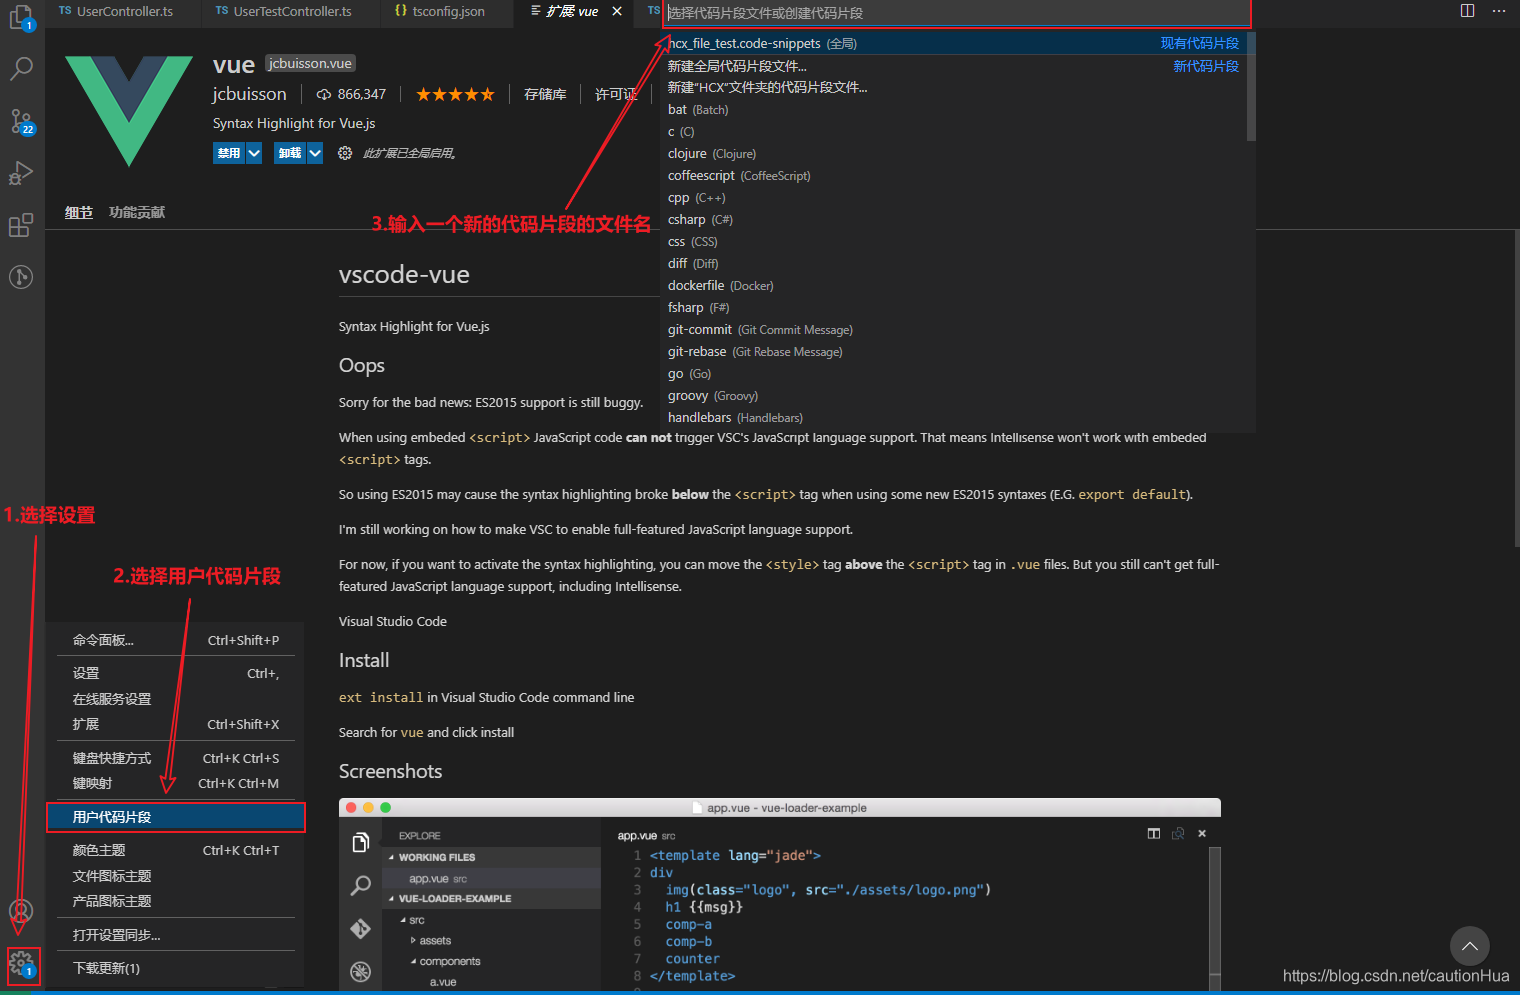Image resolution: width=1520 pixels, height=995 pixels.
Task: Select groovy (Groovy) language entry
Action: 953,396
